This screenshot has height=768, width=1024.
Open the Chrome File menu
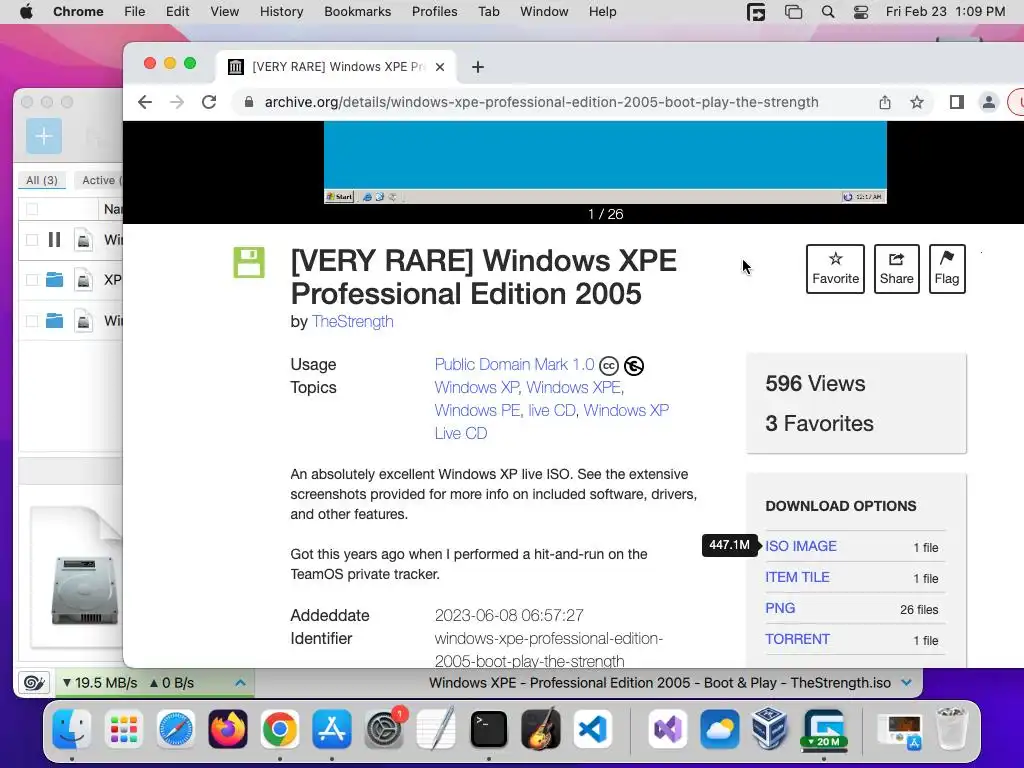click(x=135, y=12)
